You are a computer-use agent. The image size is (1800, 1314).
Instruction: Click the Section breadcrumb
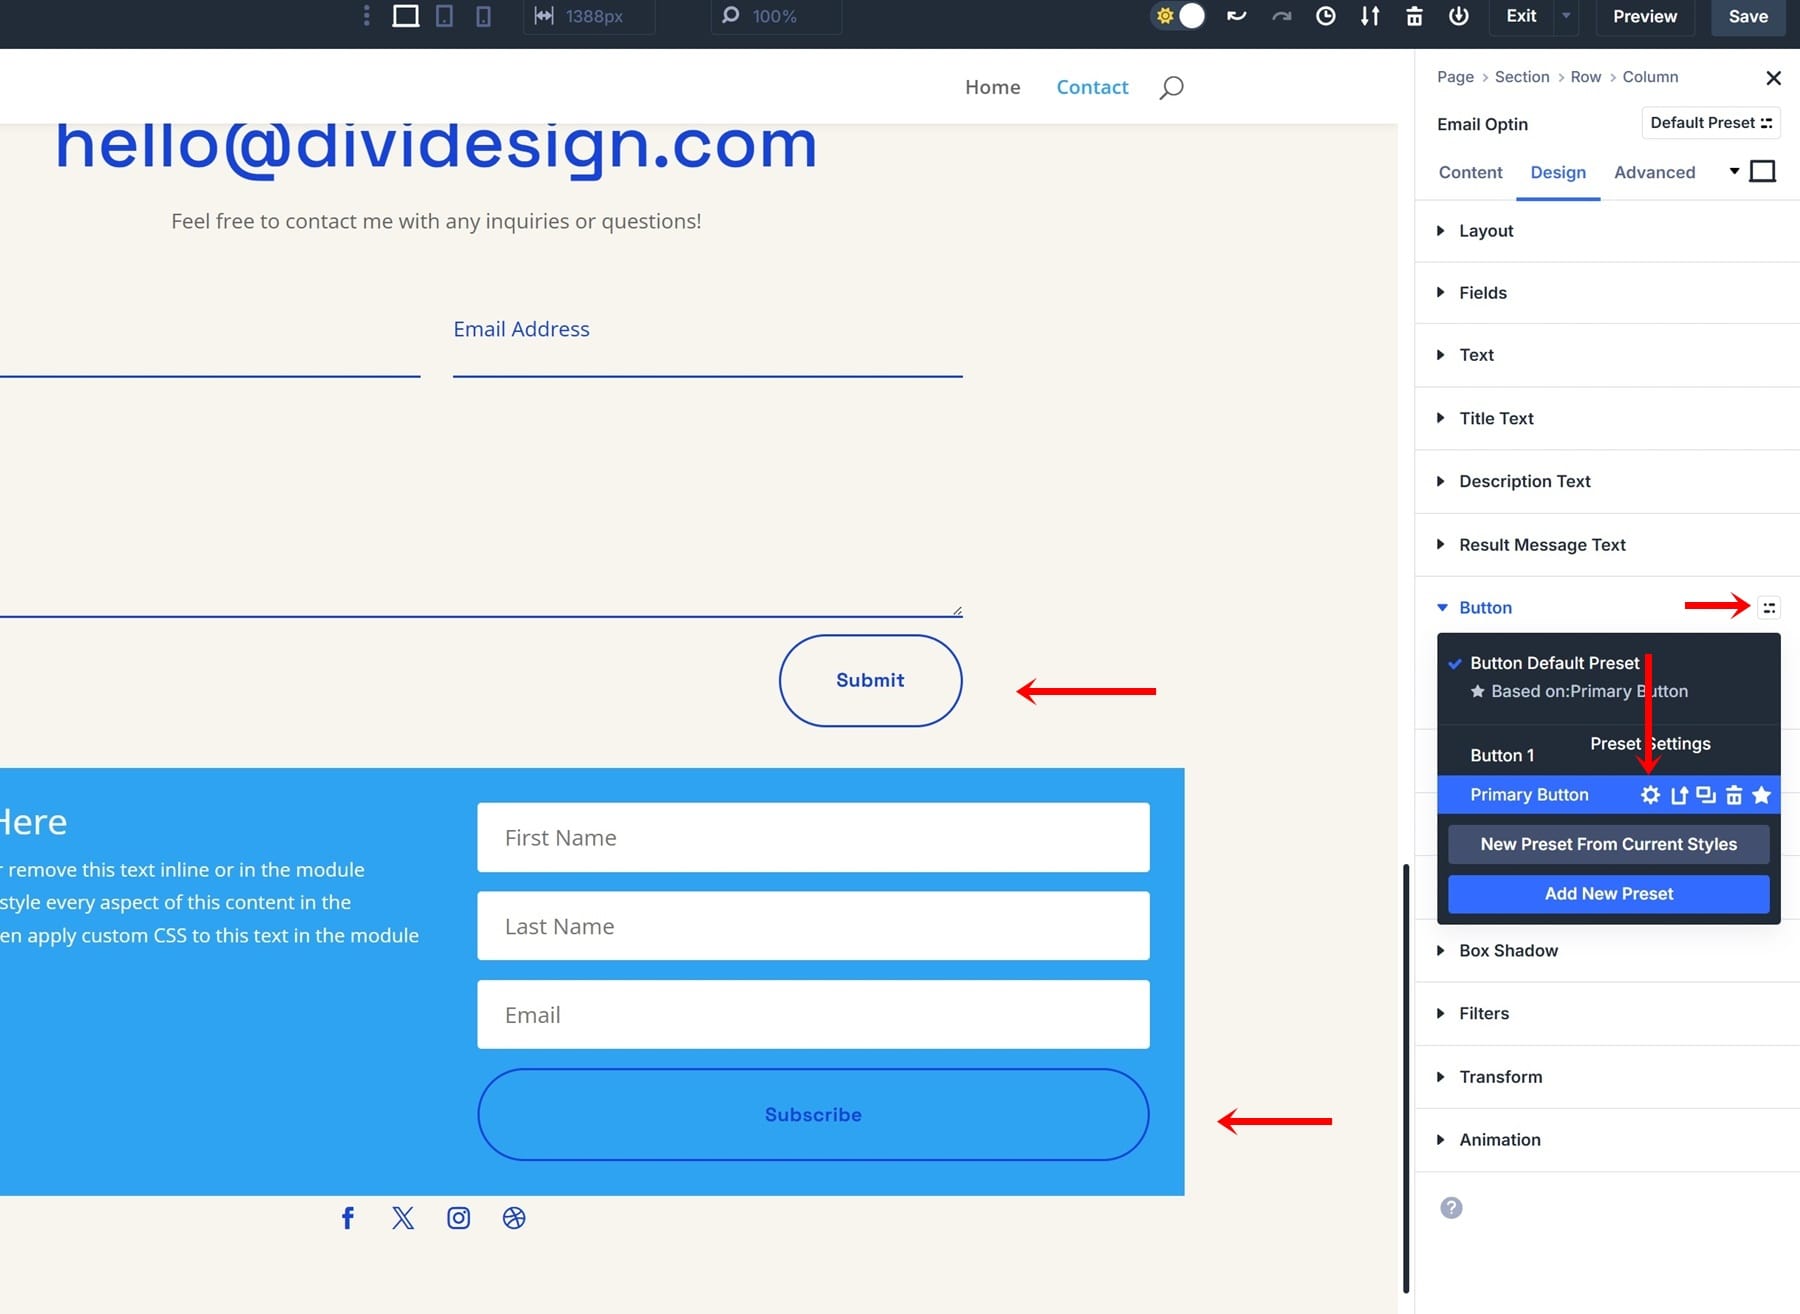(1522, 77)
